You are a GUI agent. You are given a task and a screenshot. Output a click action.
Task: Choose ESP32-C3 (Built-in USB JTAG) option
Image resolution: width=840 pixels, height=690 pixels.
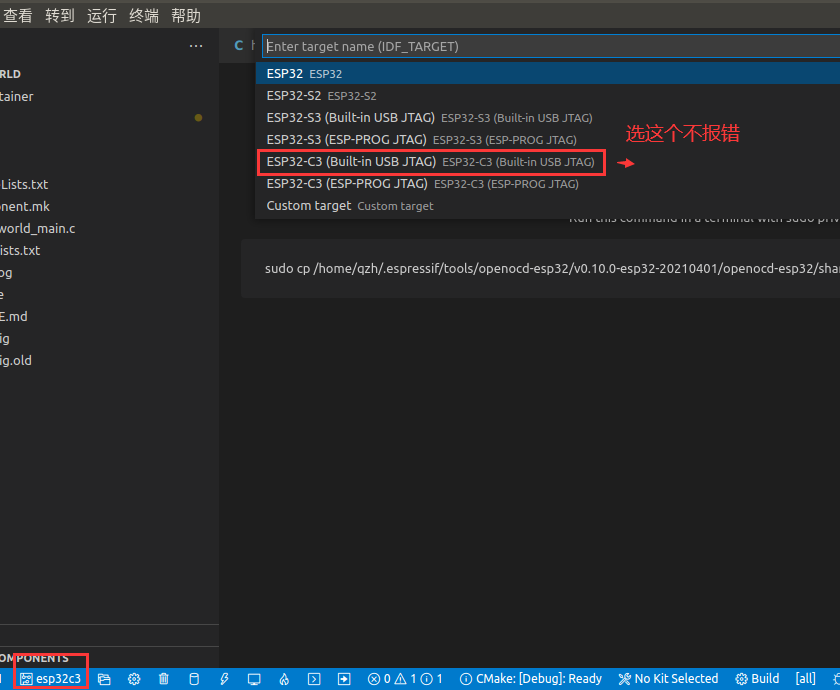click(548, 162)
